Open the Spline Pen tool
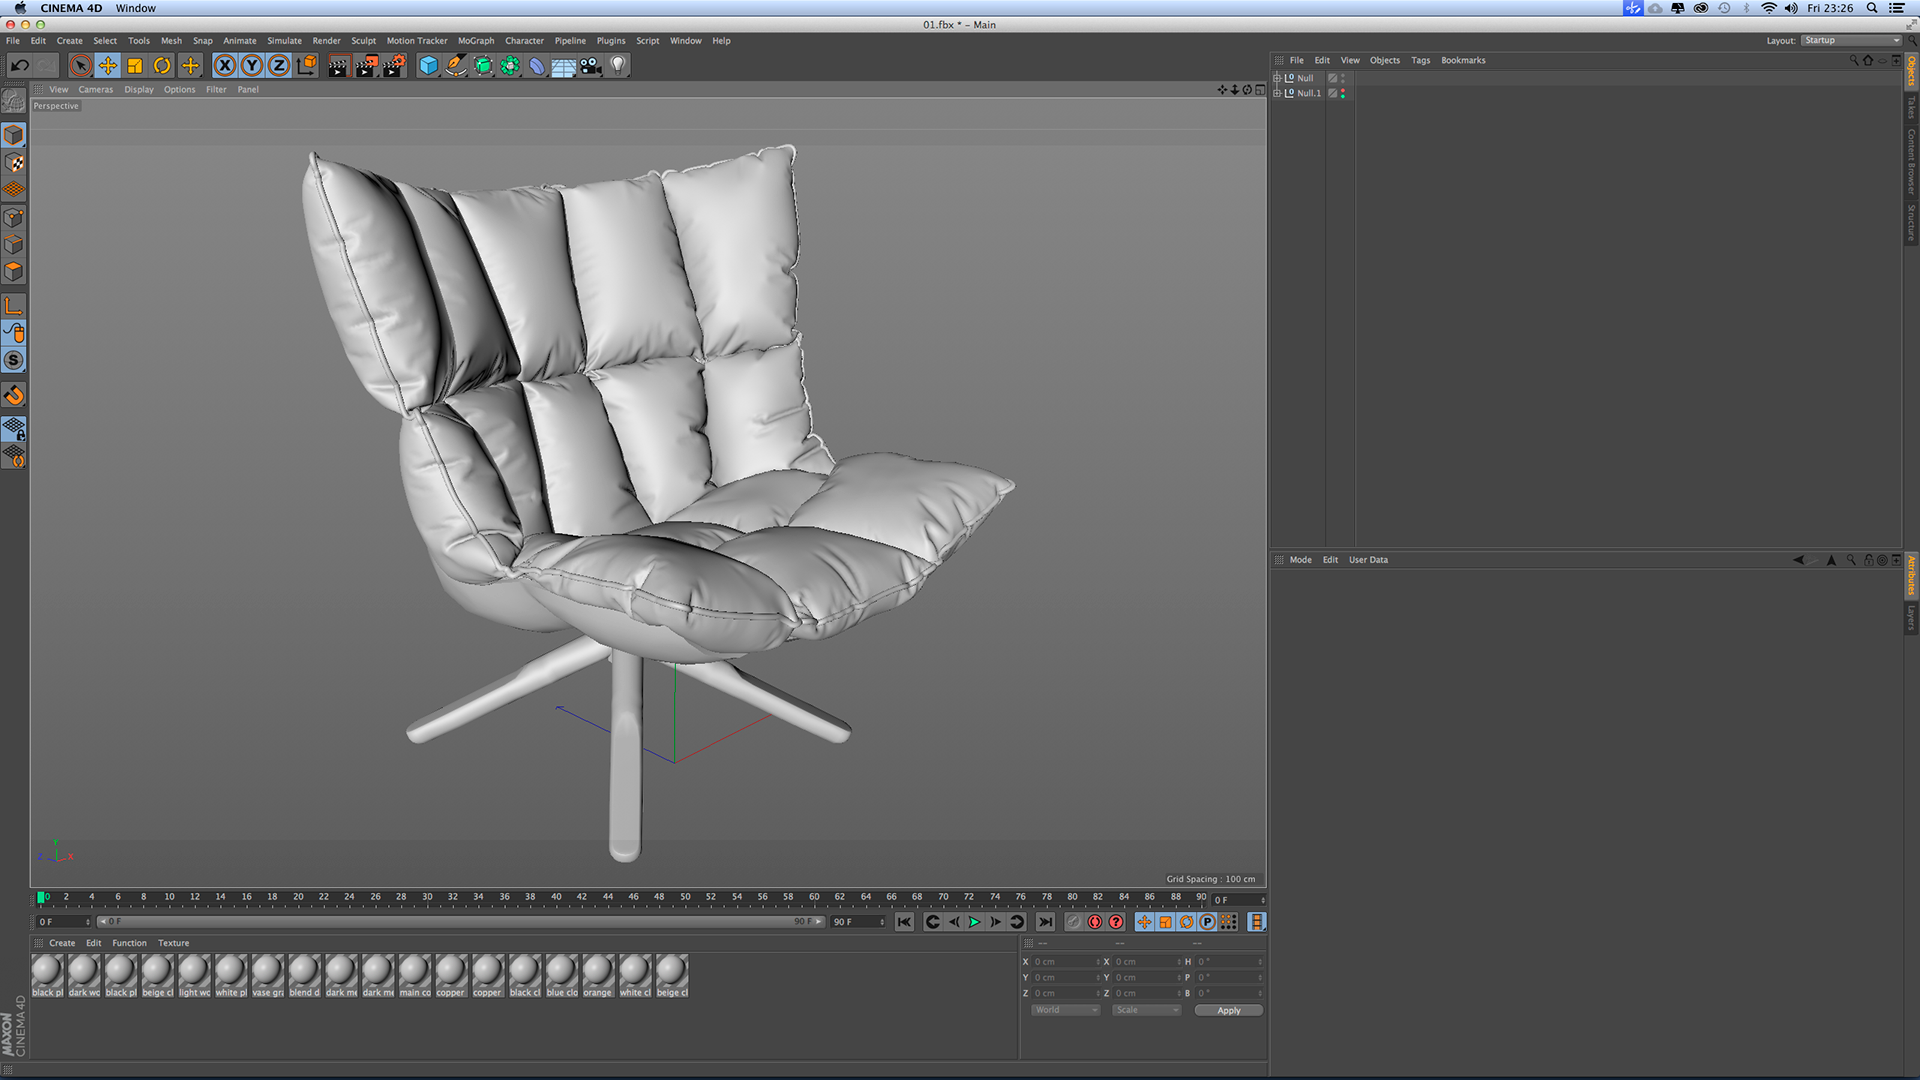 (x=456, y=66)
